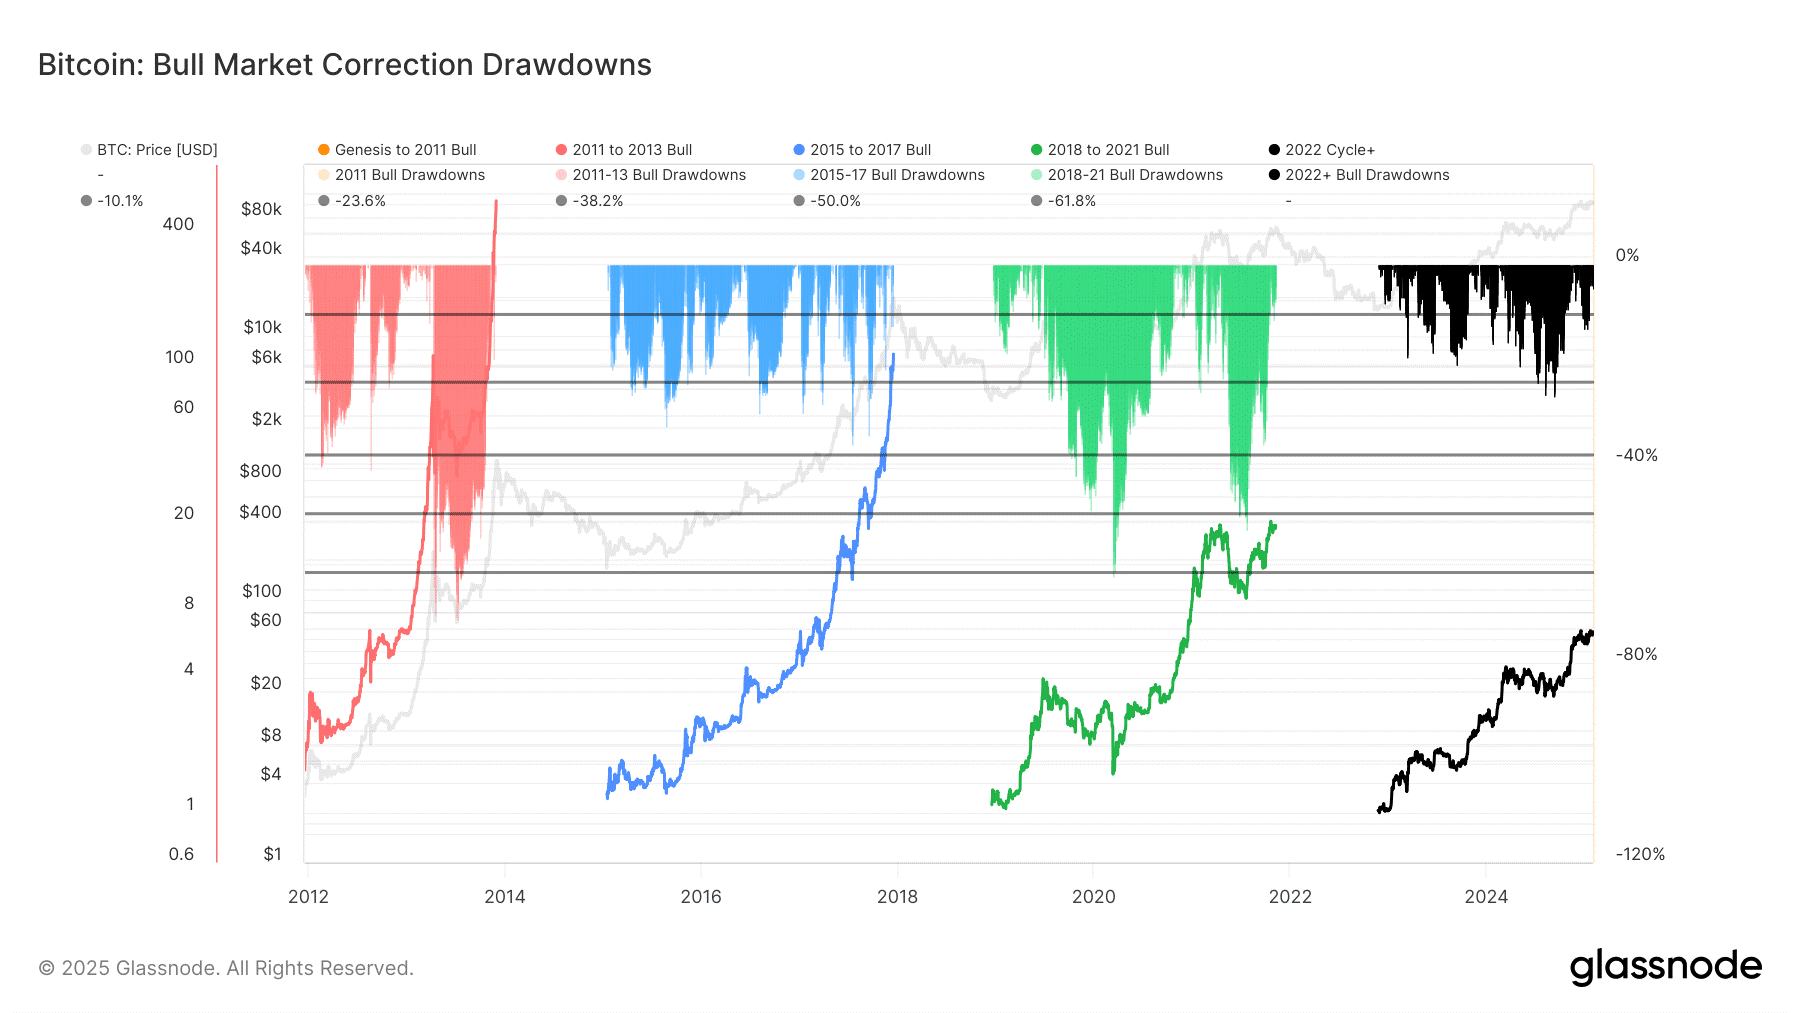Click the 400 left axis label
The height and width of the screenshot is (1013, 1800).
178,224
